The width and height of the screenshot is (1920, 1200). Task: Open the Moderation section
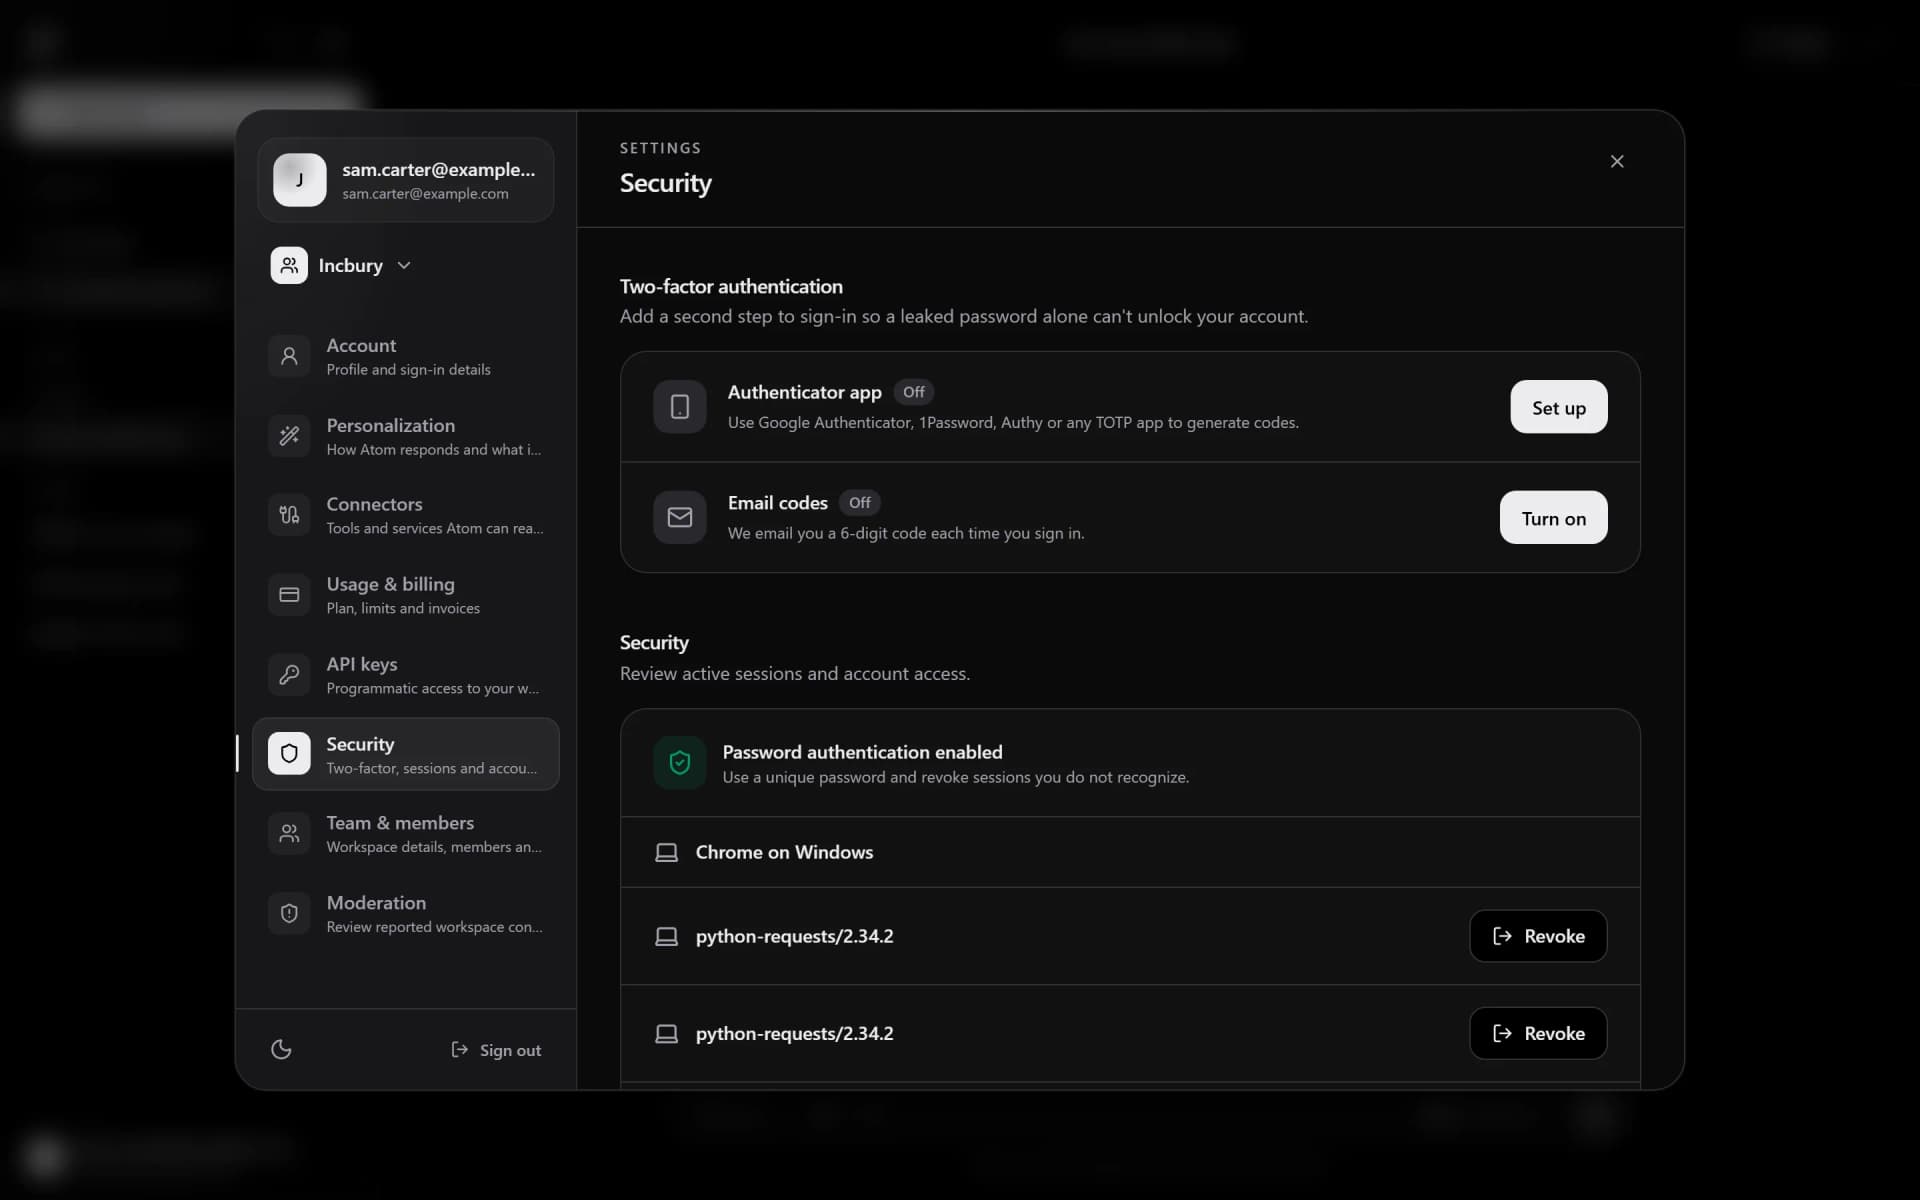point(406,913)
